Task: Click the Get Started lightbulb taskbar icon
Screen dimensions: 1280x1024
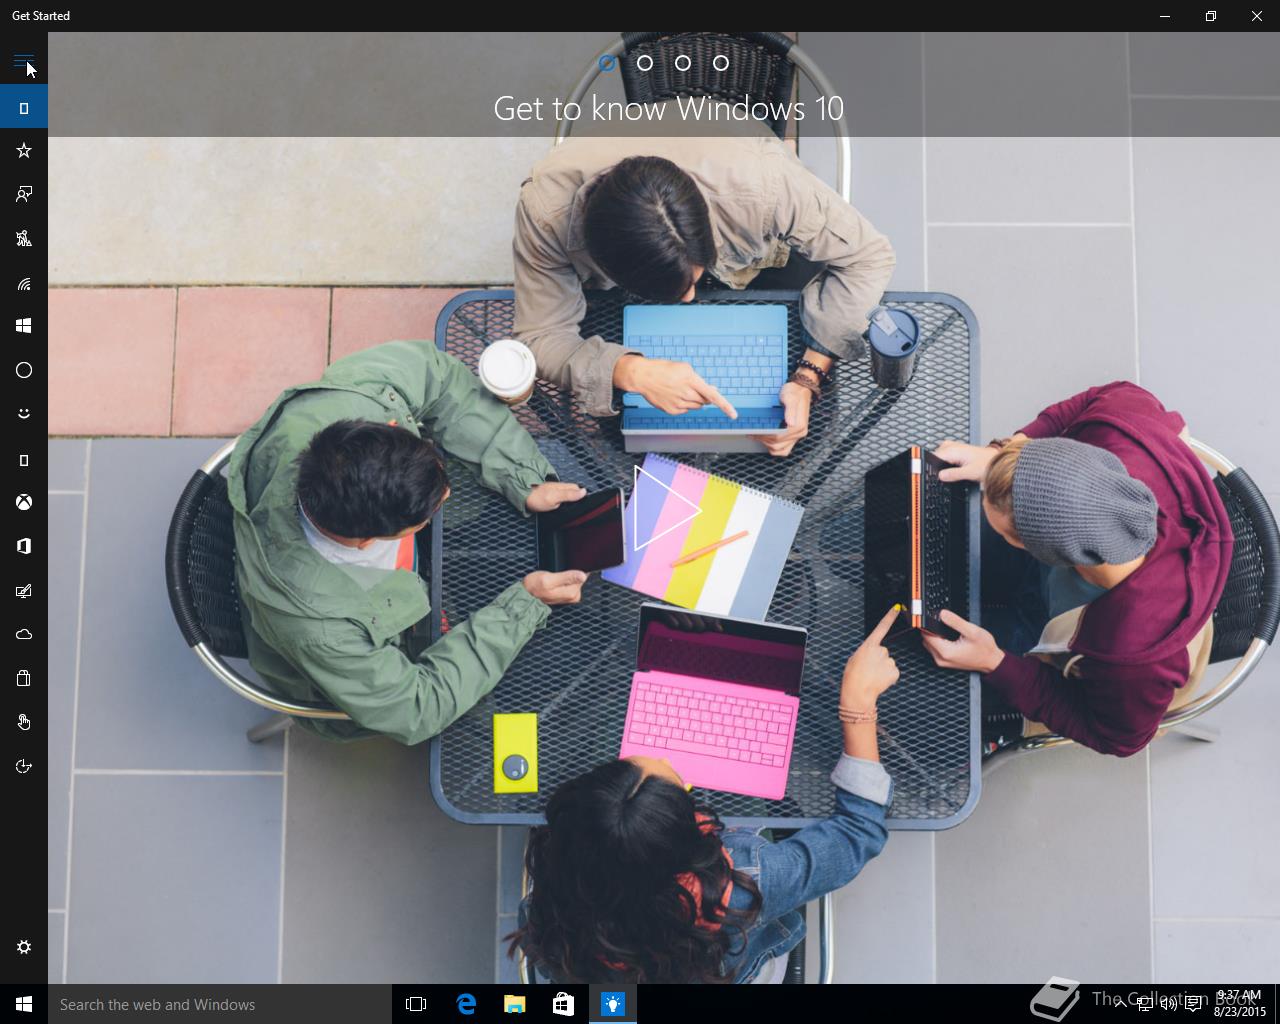Action: click(613, 1004)
